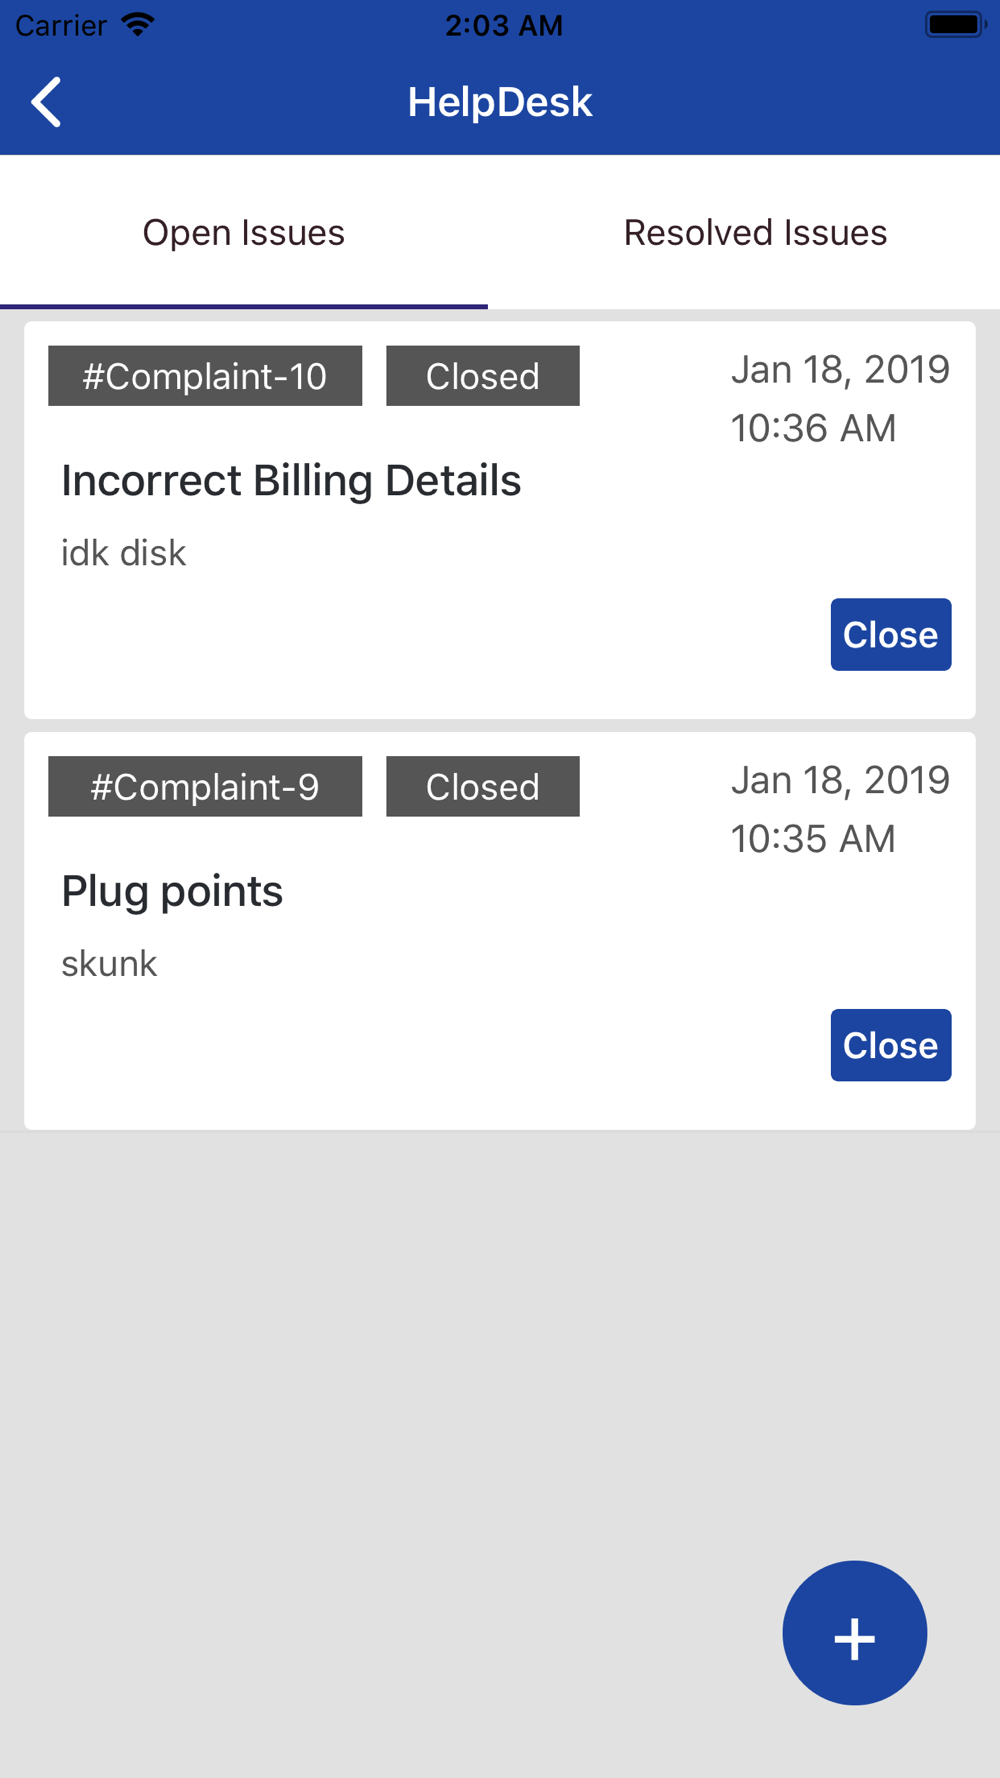The image size is (1000, 1778).
Task: Tap the HelpDesk header title
Action: tap(500, 102)
